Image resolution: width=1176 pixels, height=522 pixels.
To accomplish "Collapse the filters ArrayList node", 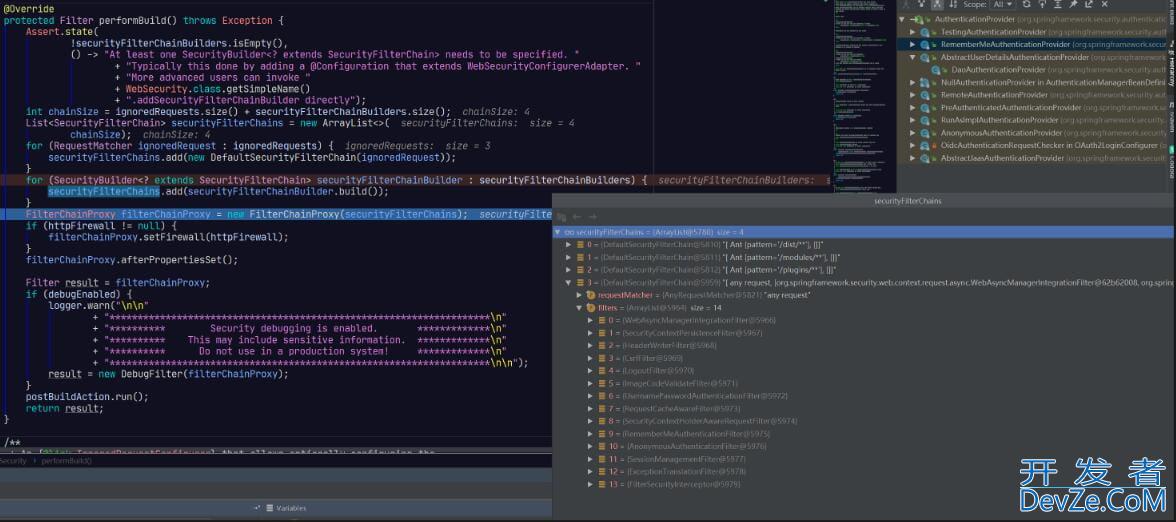I will (x=579, y=308).
